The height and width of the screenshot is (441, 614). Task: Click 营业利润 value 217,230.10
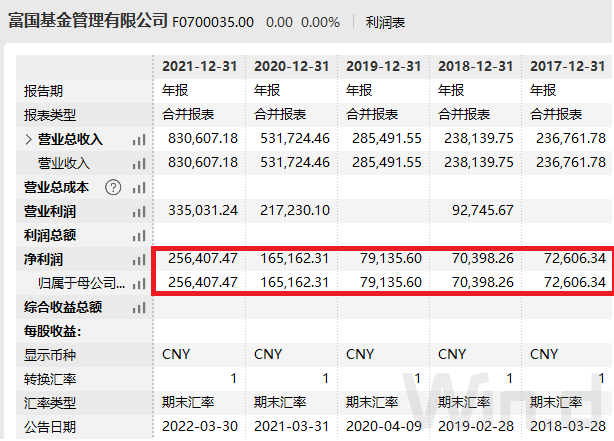(x=295, y=211)
